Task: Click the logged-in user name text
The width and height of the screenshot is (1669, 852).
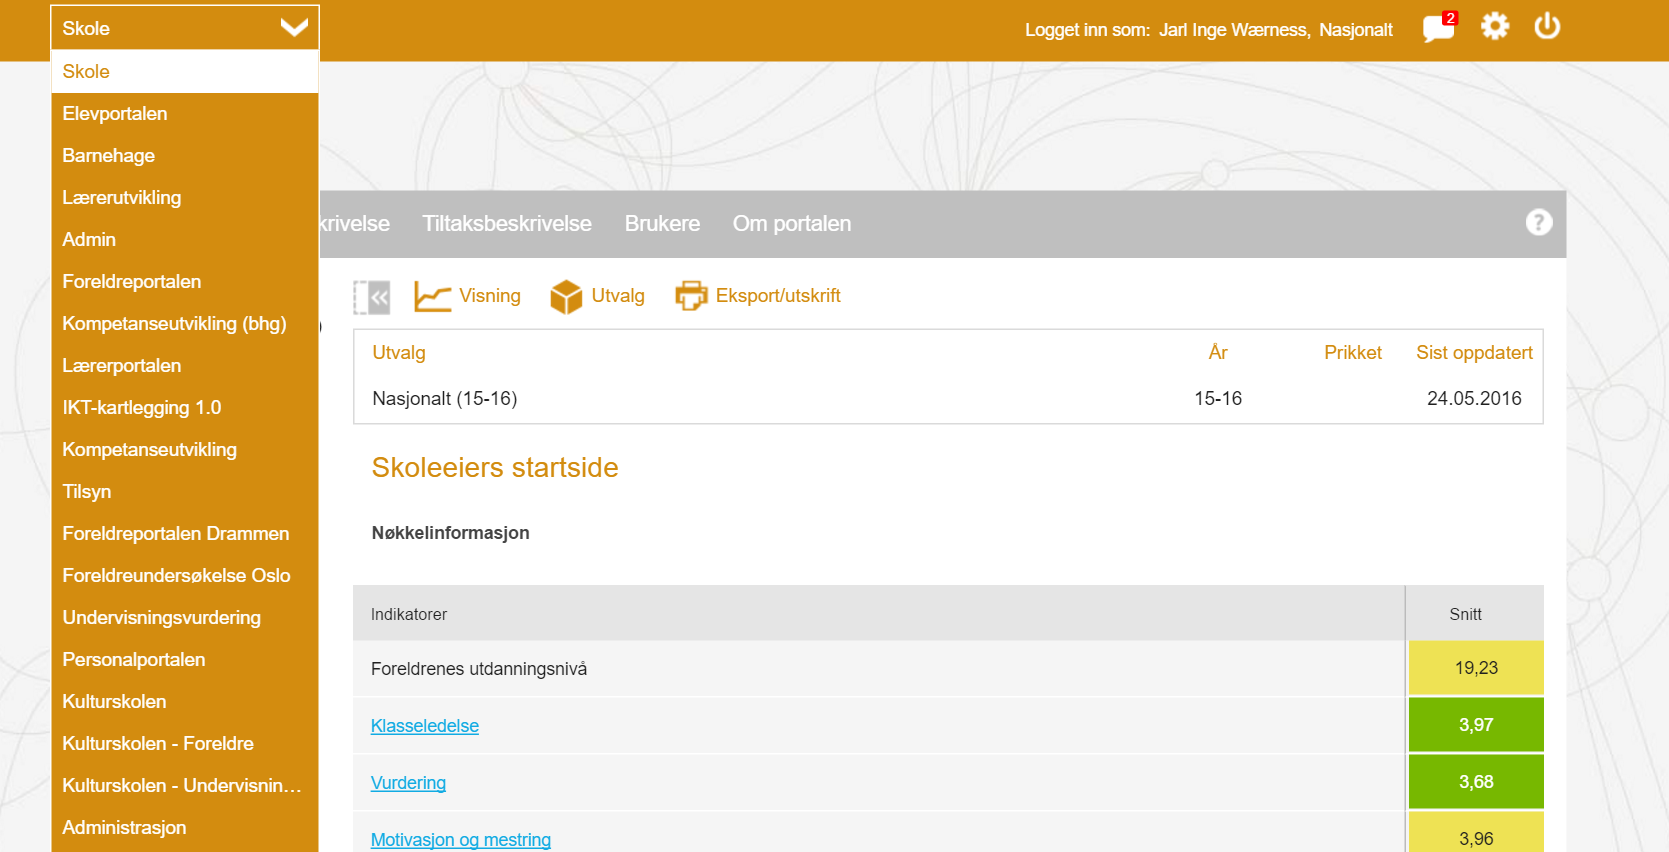Action: [1234, 30]
